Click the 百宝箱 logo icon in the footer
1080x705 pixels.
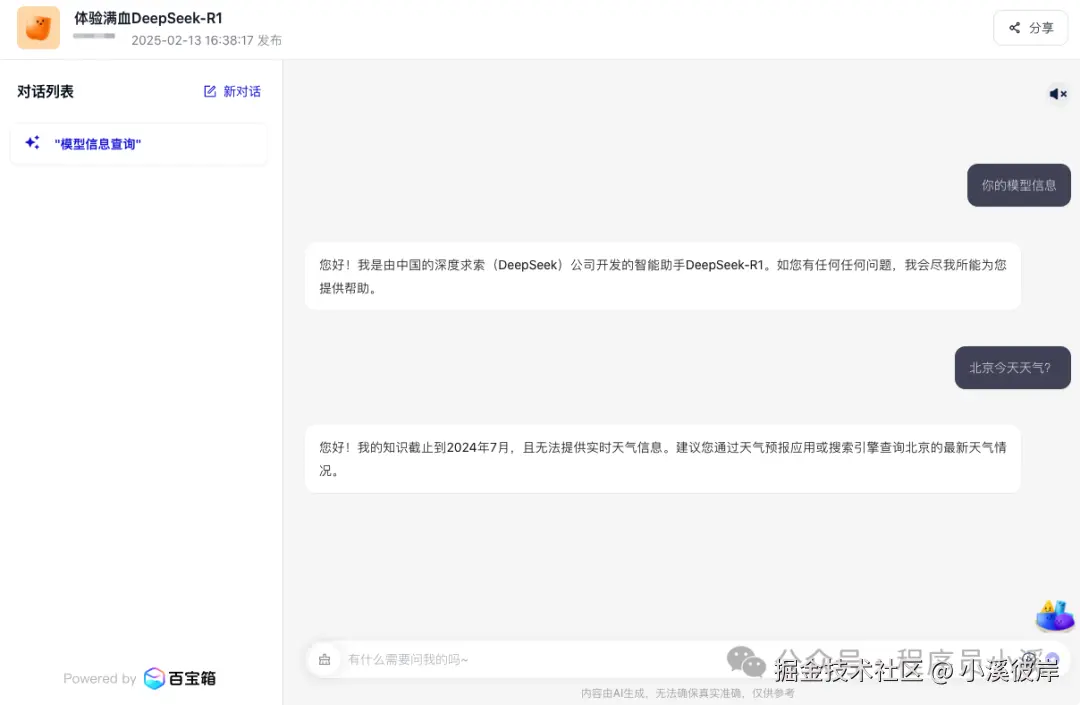click(154, 678)
